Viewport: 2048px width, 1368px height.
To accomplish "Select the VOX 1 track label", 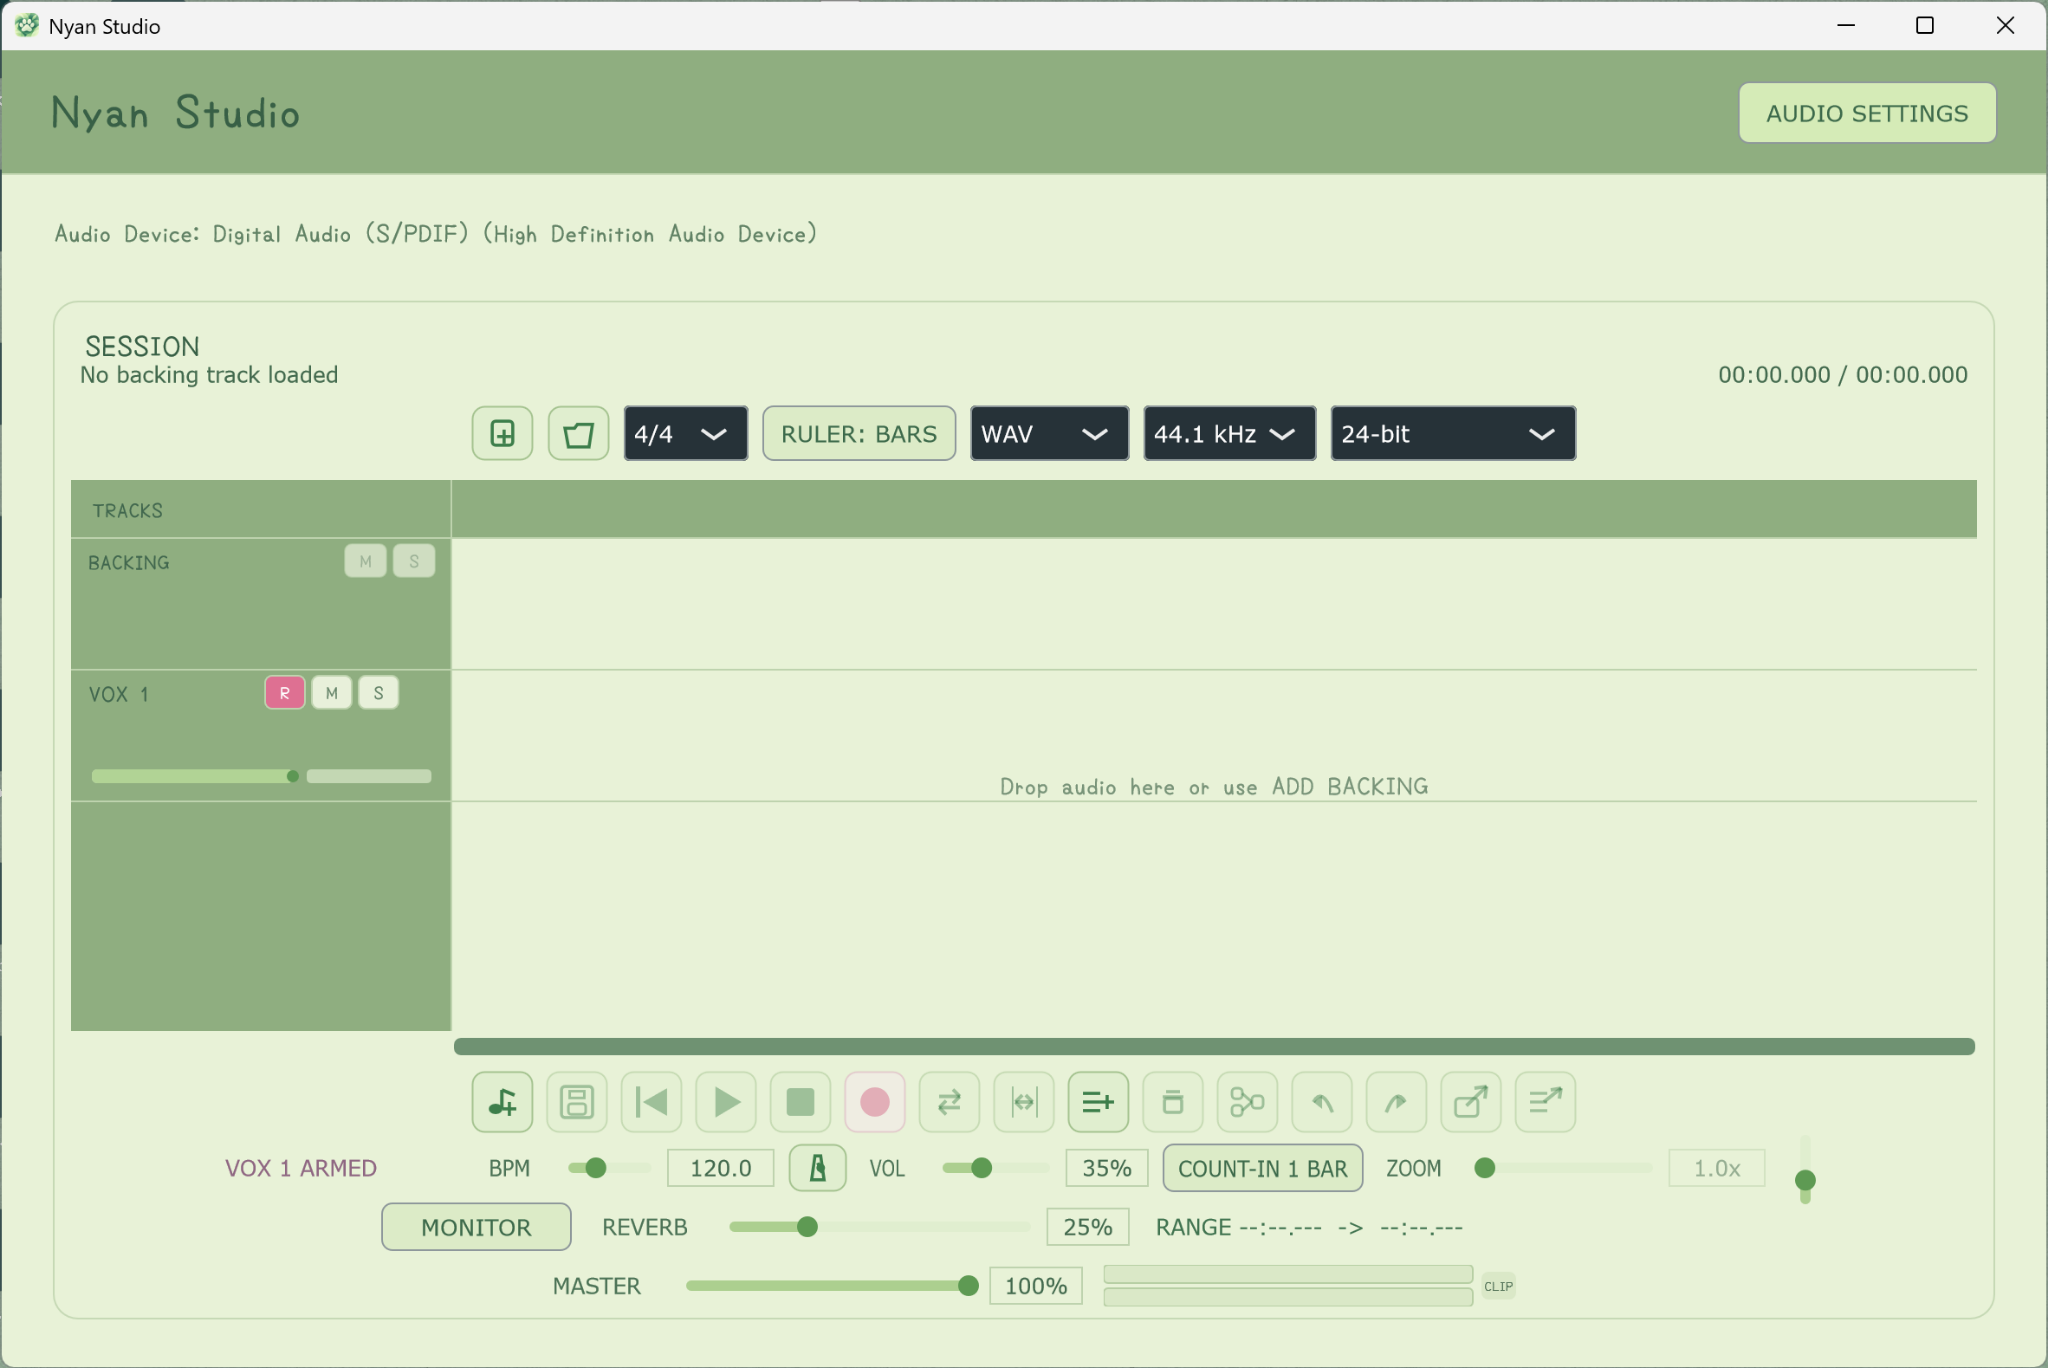I will (119, 694).
